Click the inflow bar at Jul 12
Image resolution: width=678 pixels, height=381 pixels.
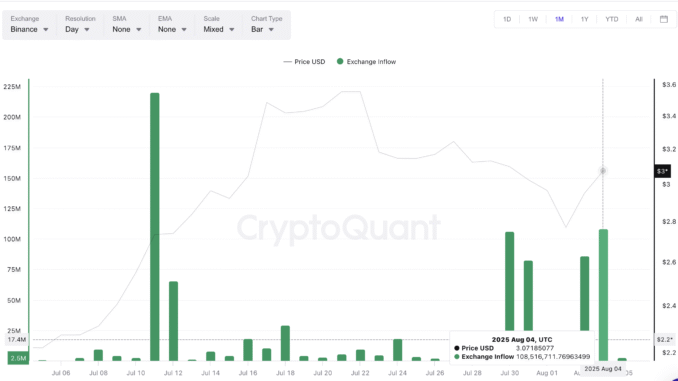coord(173,321)
